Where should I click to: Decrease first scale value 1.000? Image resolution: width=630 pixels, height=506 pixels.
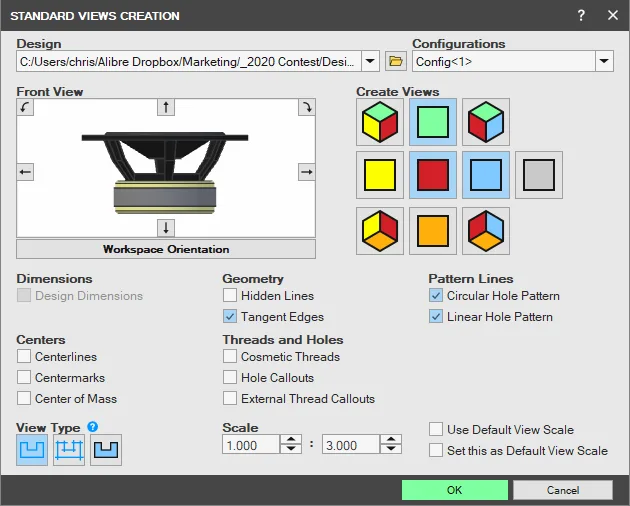(291, 449)
